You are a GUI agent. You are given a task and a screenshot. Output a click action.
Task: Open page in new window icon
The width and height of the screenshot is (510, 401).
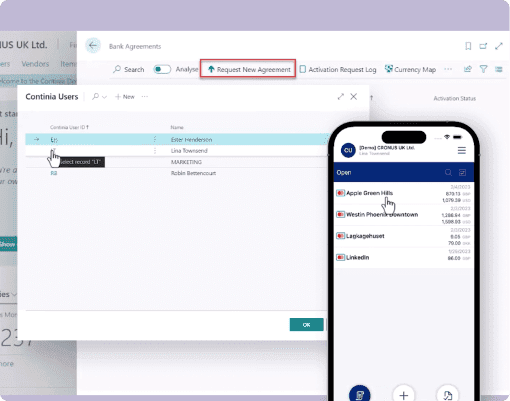pyautogui.click(x=483, y=46)
